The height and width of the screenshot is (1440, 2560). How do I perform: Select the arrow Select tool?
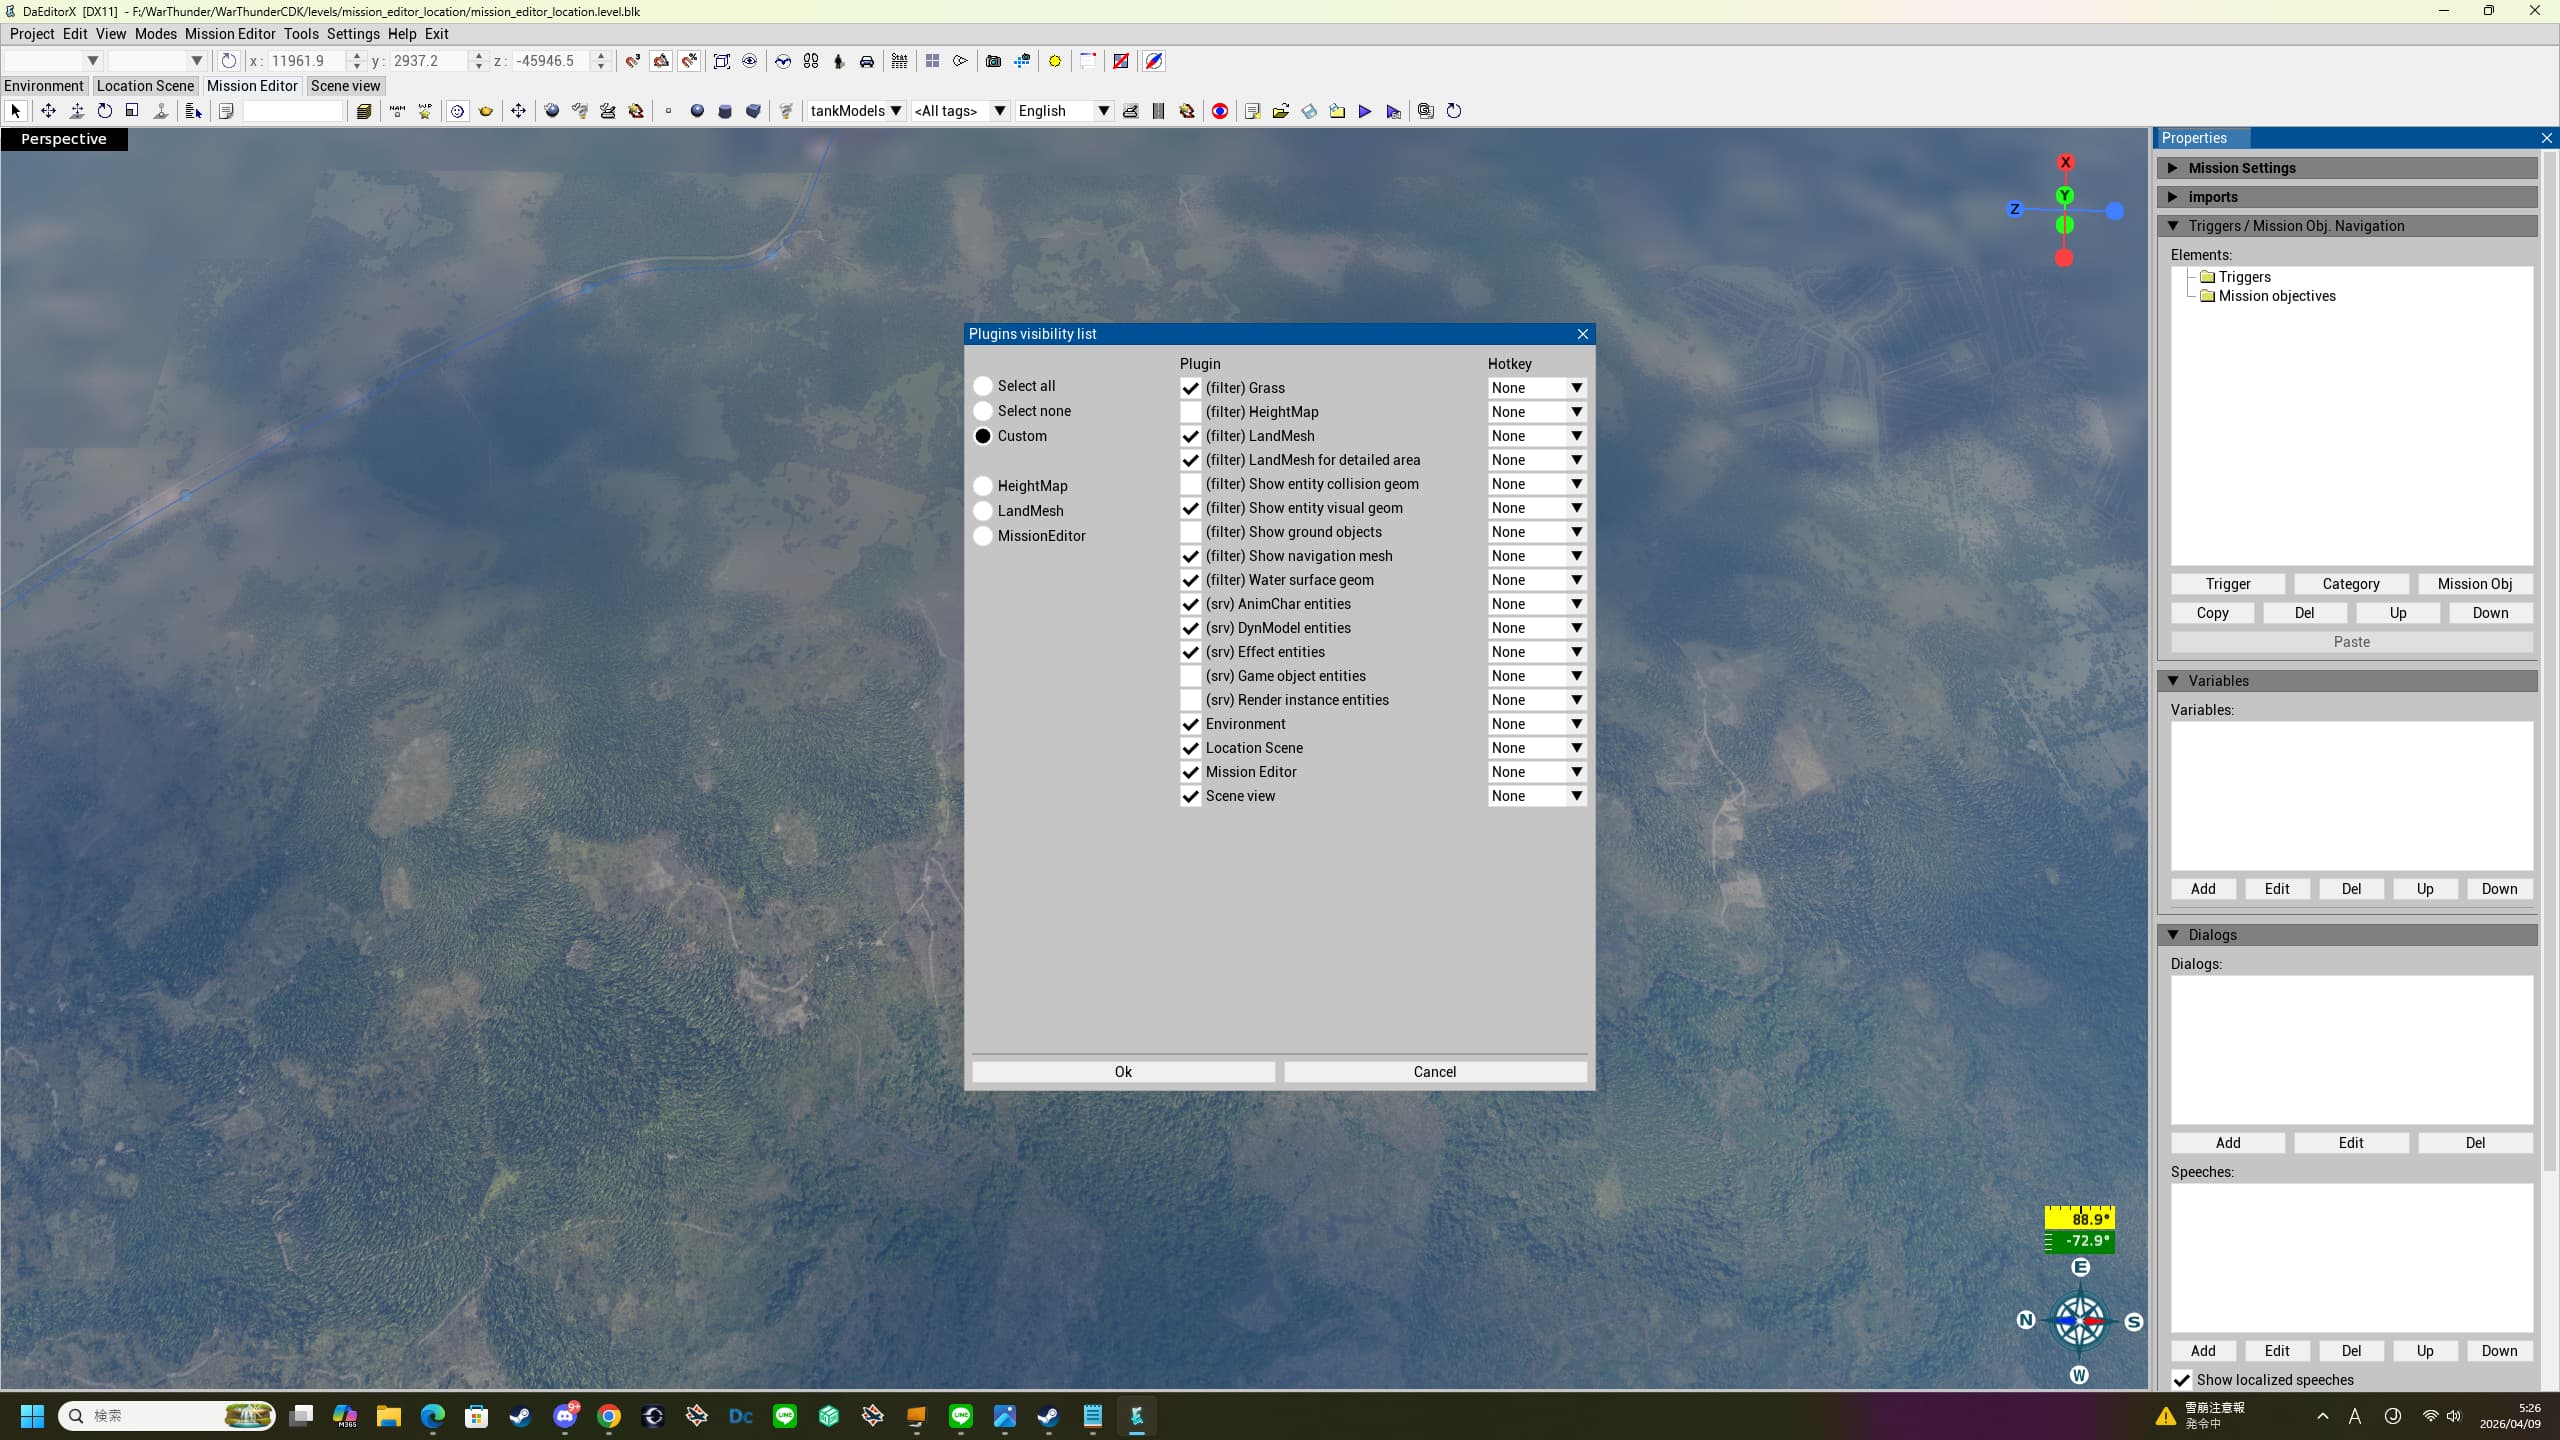pyautogui.click(x=15, y=111)
